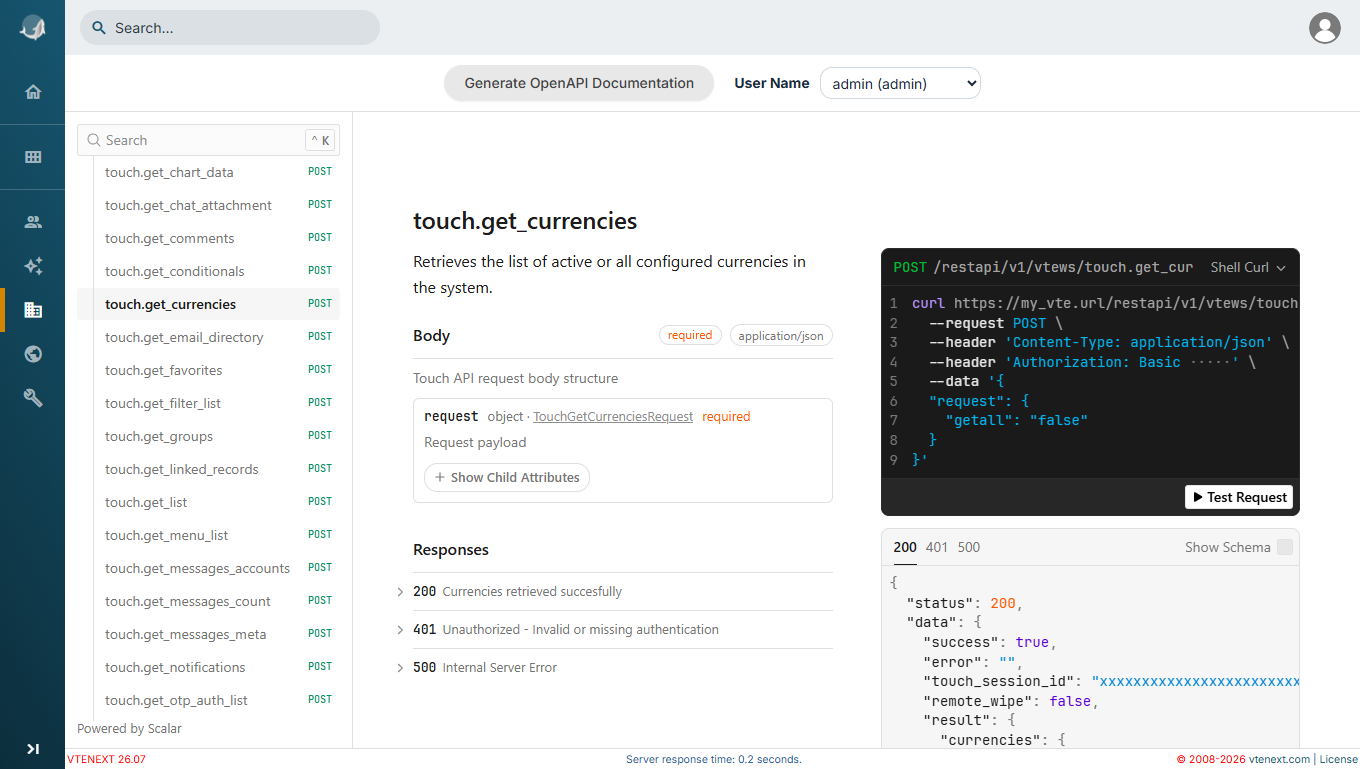Screen dimensions: 1360x769
Task: Open touch.get_menu_list endpoint
Action: pyautogui.click(x=208, y=535)
